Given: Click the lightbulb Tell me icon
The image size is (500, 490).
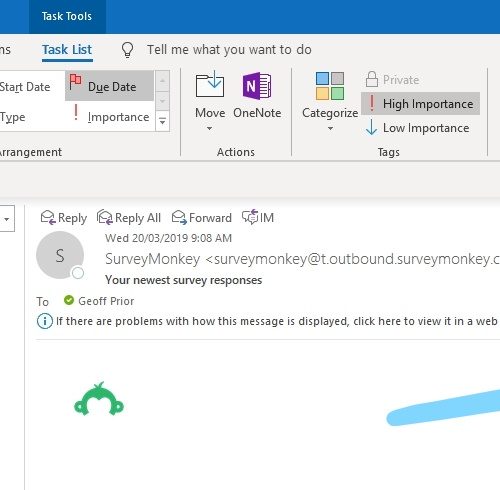Looking at the screenshot, I should point(127,50).
